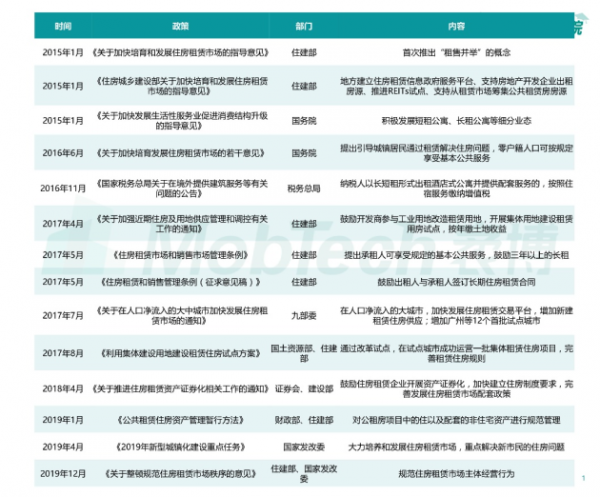Screen dimensions: 600x497
Task: Click the content cell about 集体租赁住房项目
Action: [x=456, y=353]
